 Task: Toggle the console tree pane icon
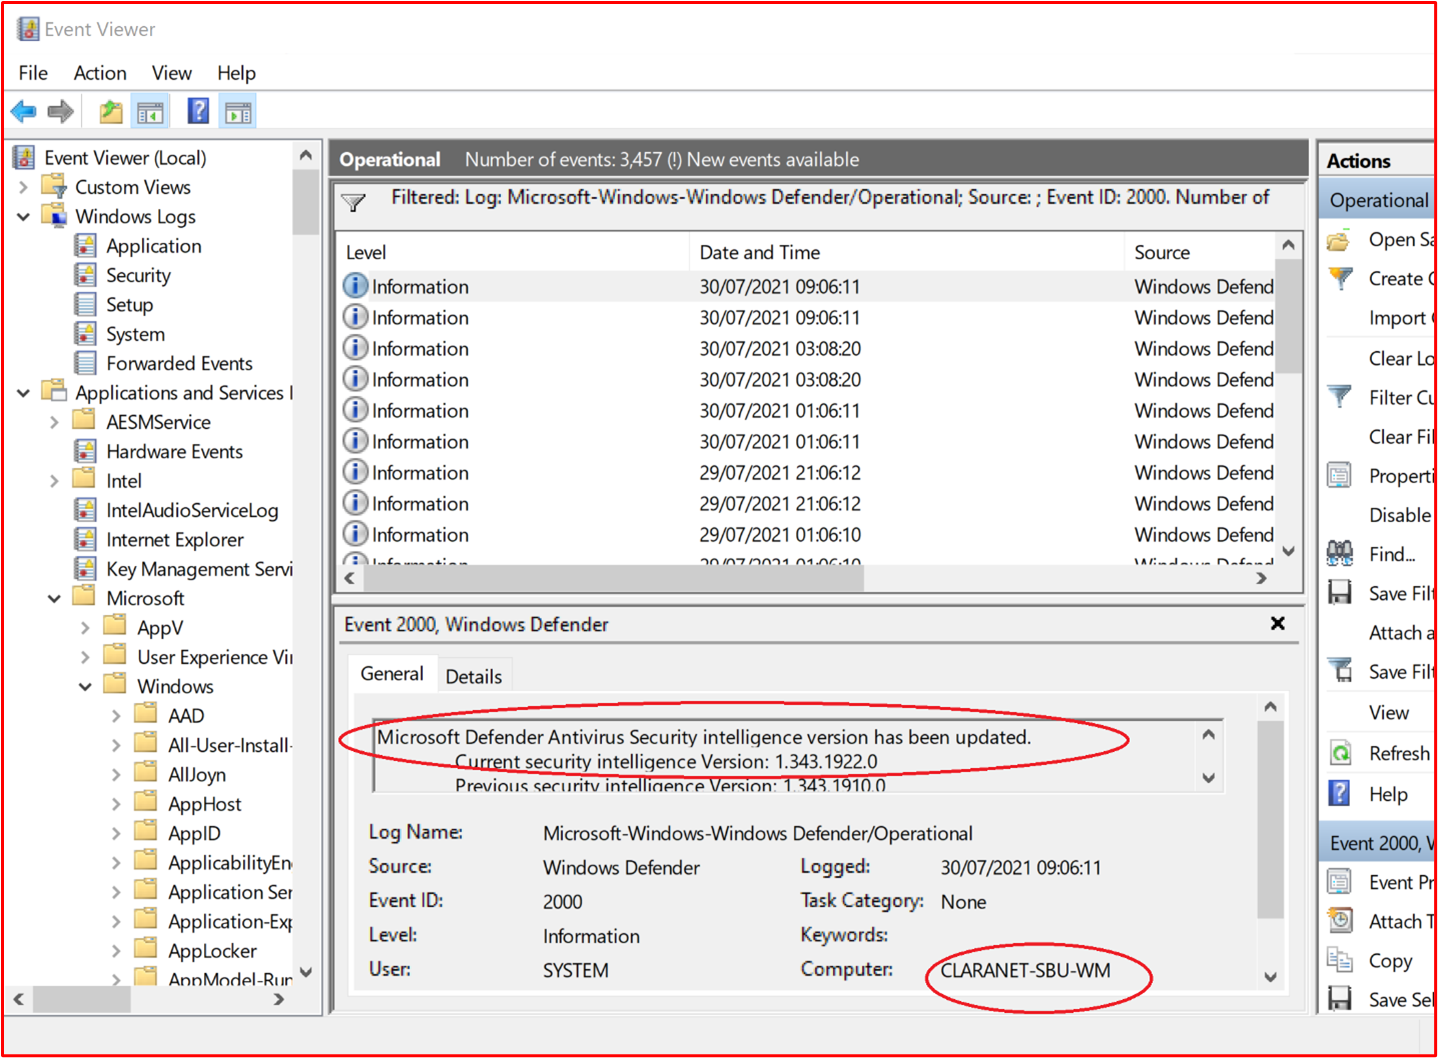pos(151,112)
